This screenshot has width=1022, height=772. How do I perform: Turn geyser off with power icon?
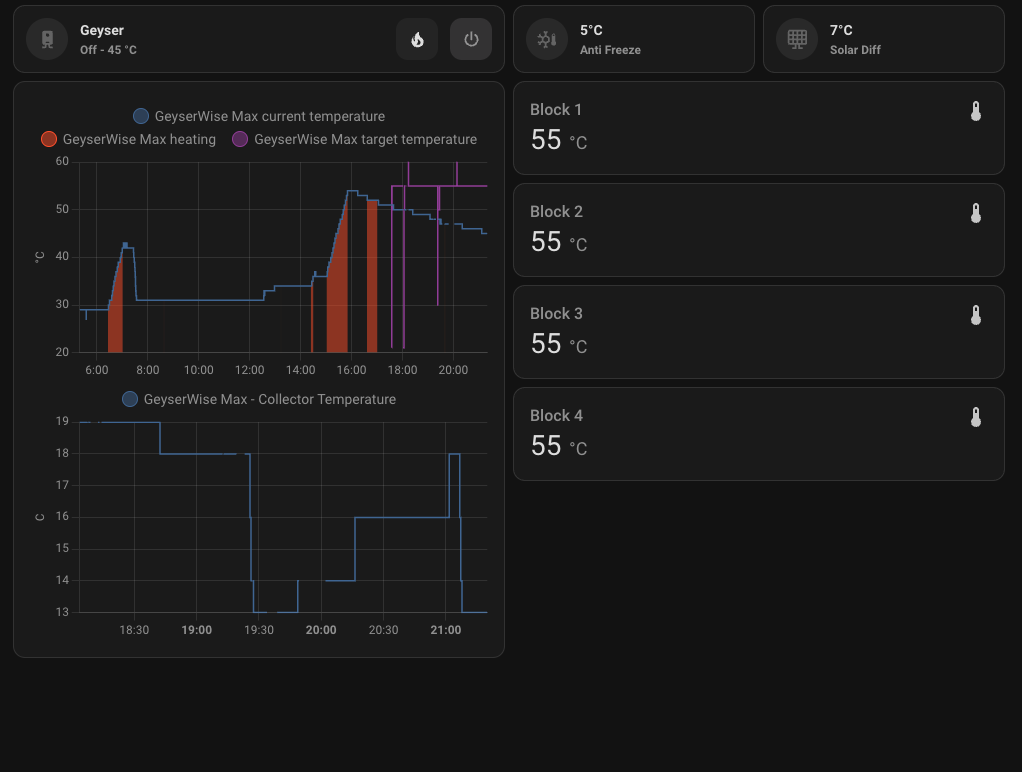471,39
